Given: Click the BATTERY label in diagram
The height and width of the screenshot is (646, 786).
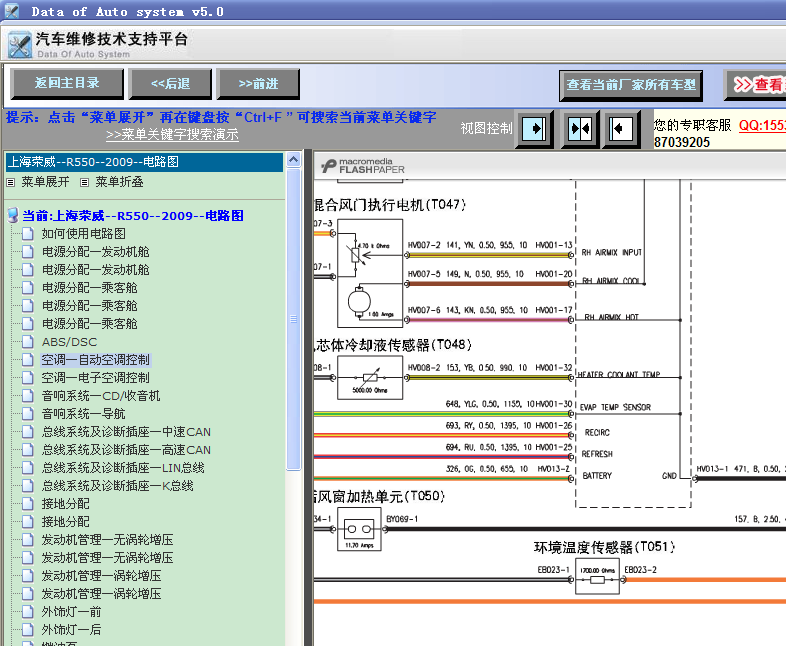Looking at the screenshot, I should click(x=597, y=475).
